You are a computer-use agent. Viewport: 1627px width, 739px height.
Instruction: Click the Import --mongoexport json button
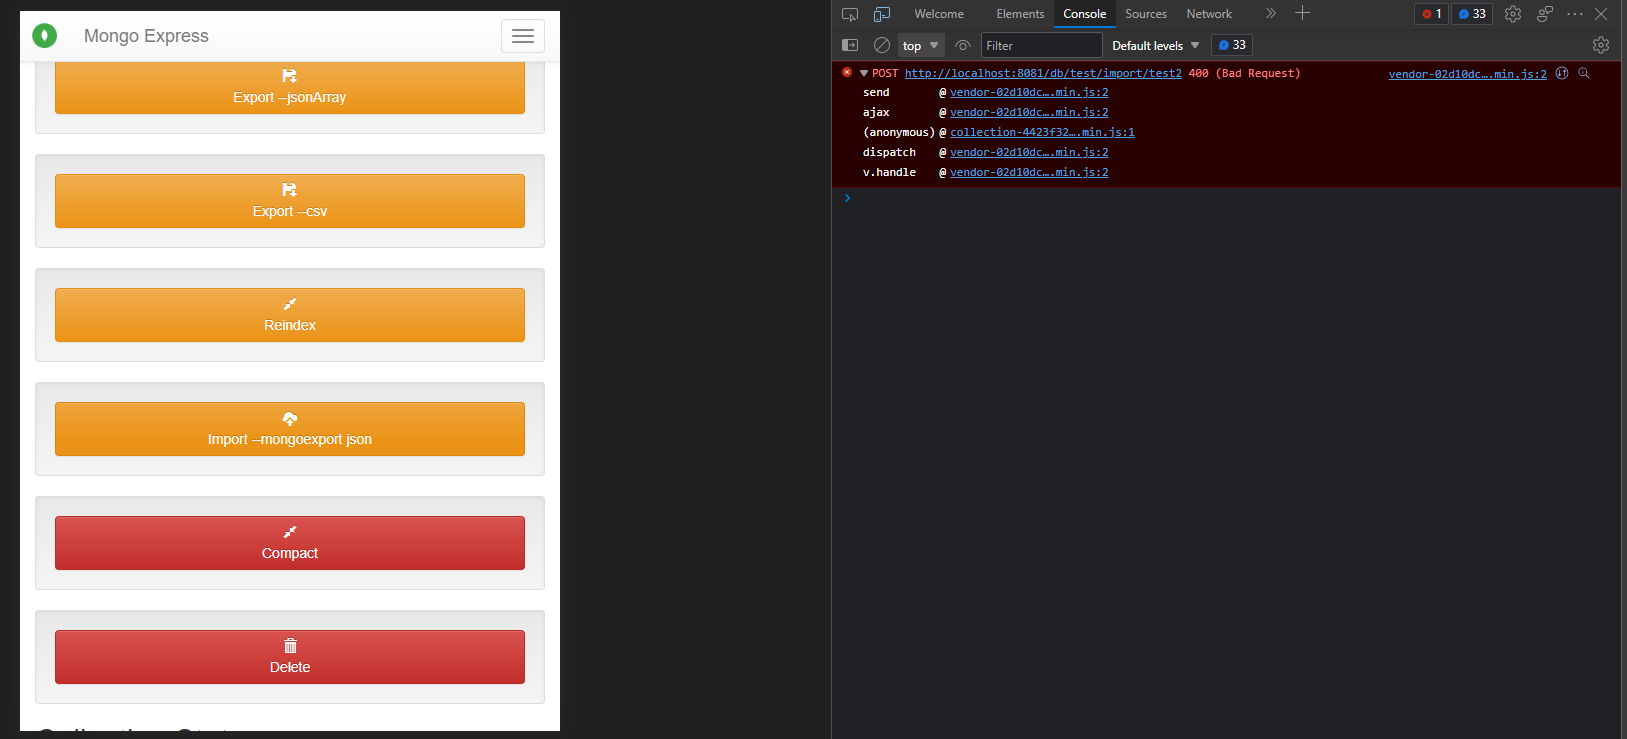click(x=290, y=429)
